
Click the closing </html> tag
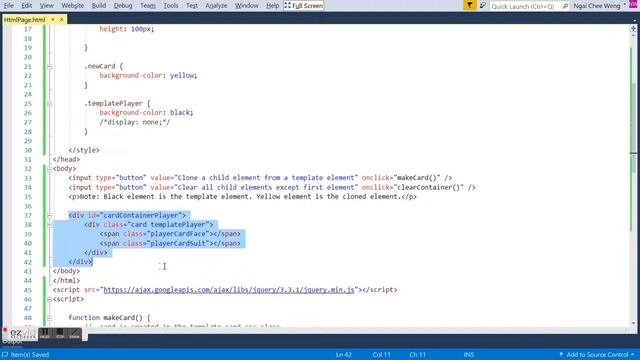(67, 280)
